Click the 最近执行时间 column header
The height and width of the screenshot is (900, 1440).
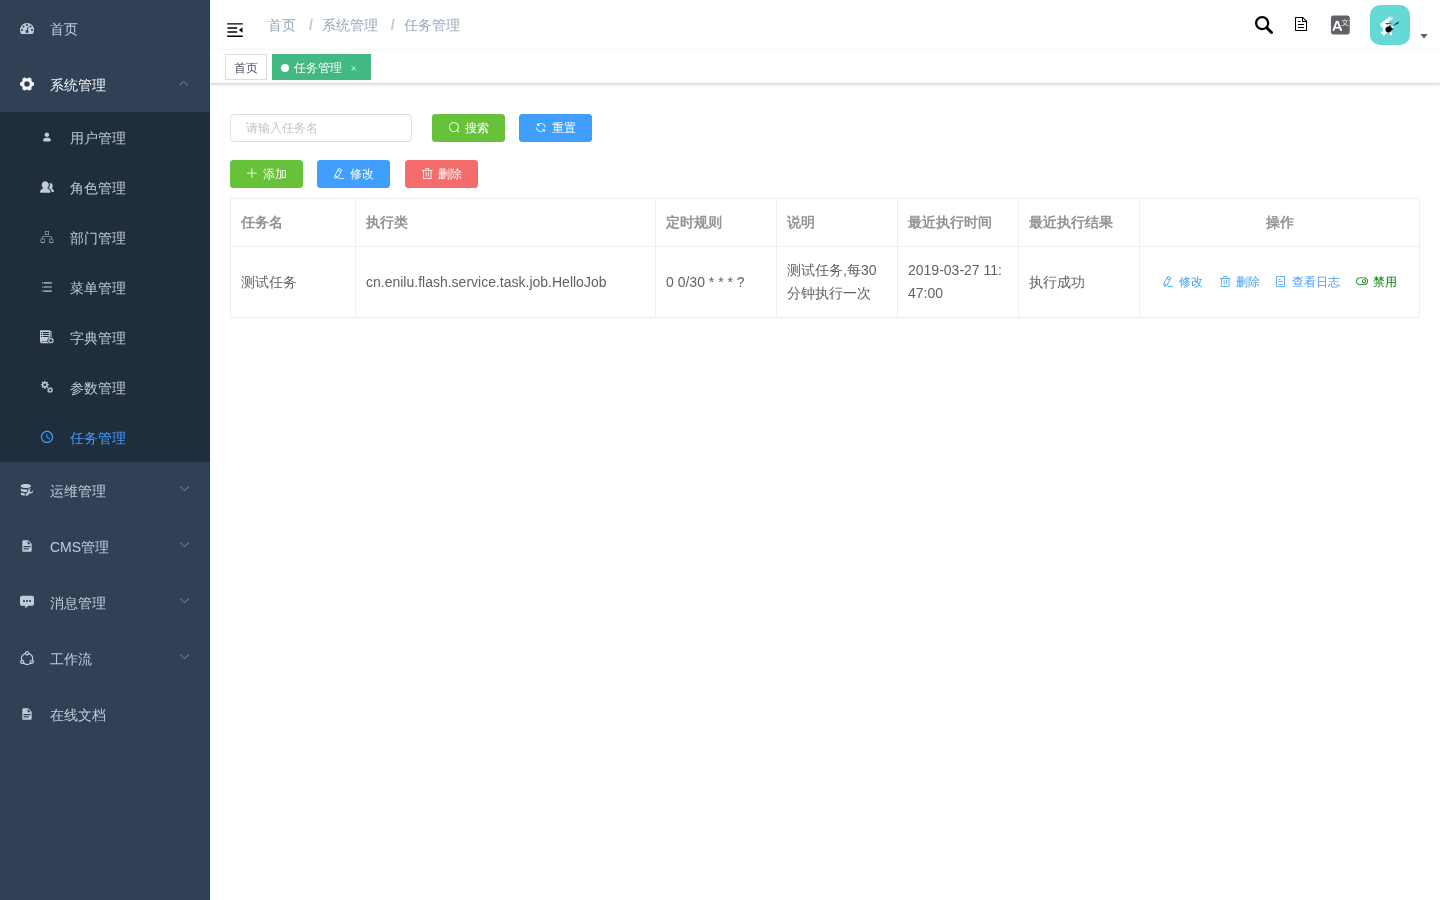tap(958, 222)
